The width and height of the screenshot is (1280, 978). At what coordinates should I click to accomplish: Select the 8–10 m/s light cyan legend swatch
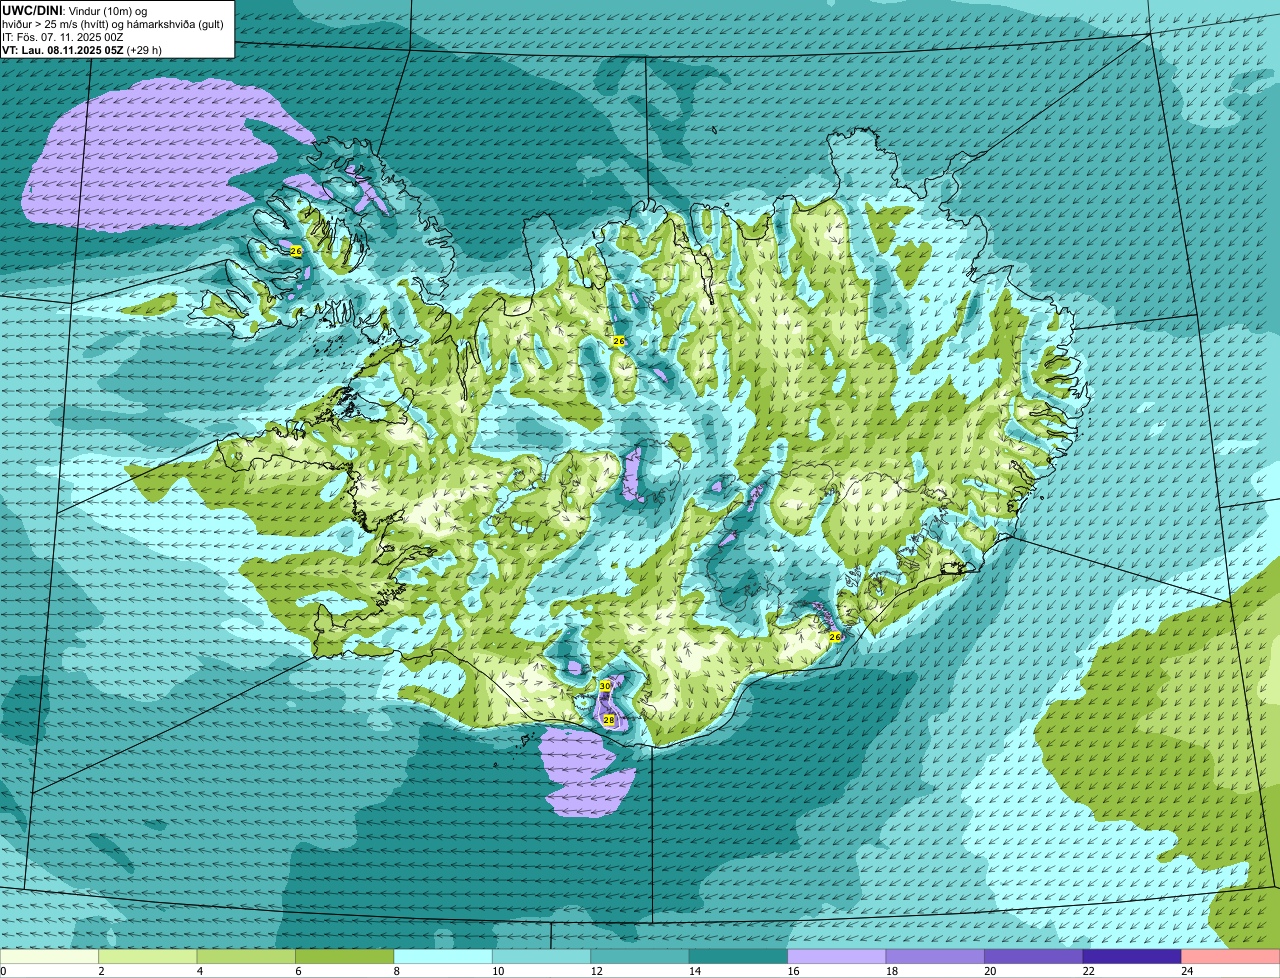(x=444, y=957)
